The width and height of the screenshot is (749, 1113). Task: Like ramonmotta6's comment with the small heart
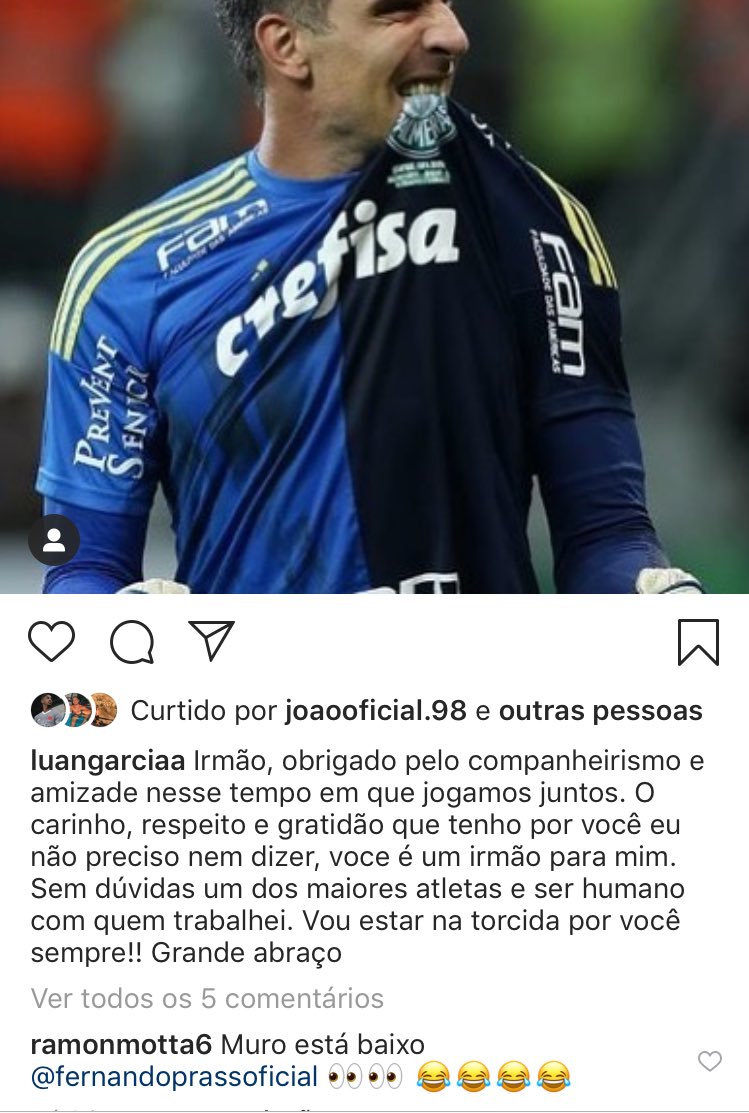tap(710, 1061)
